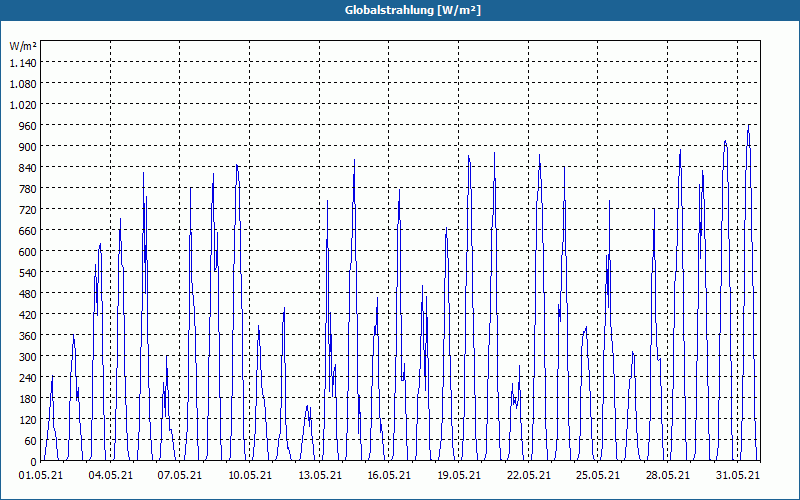Click the highest radiation peak near 31.05.21
This screenshot has height=500, width=800.
pos(748,126)
